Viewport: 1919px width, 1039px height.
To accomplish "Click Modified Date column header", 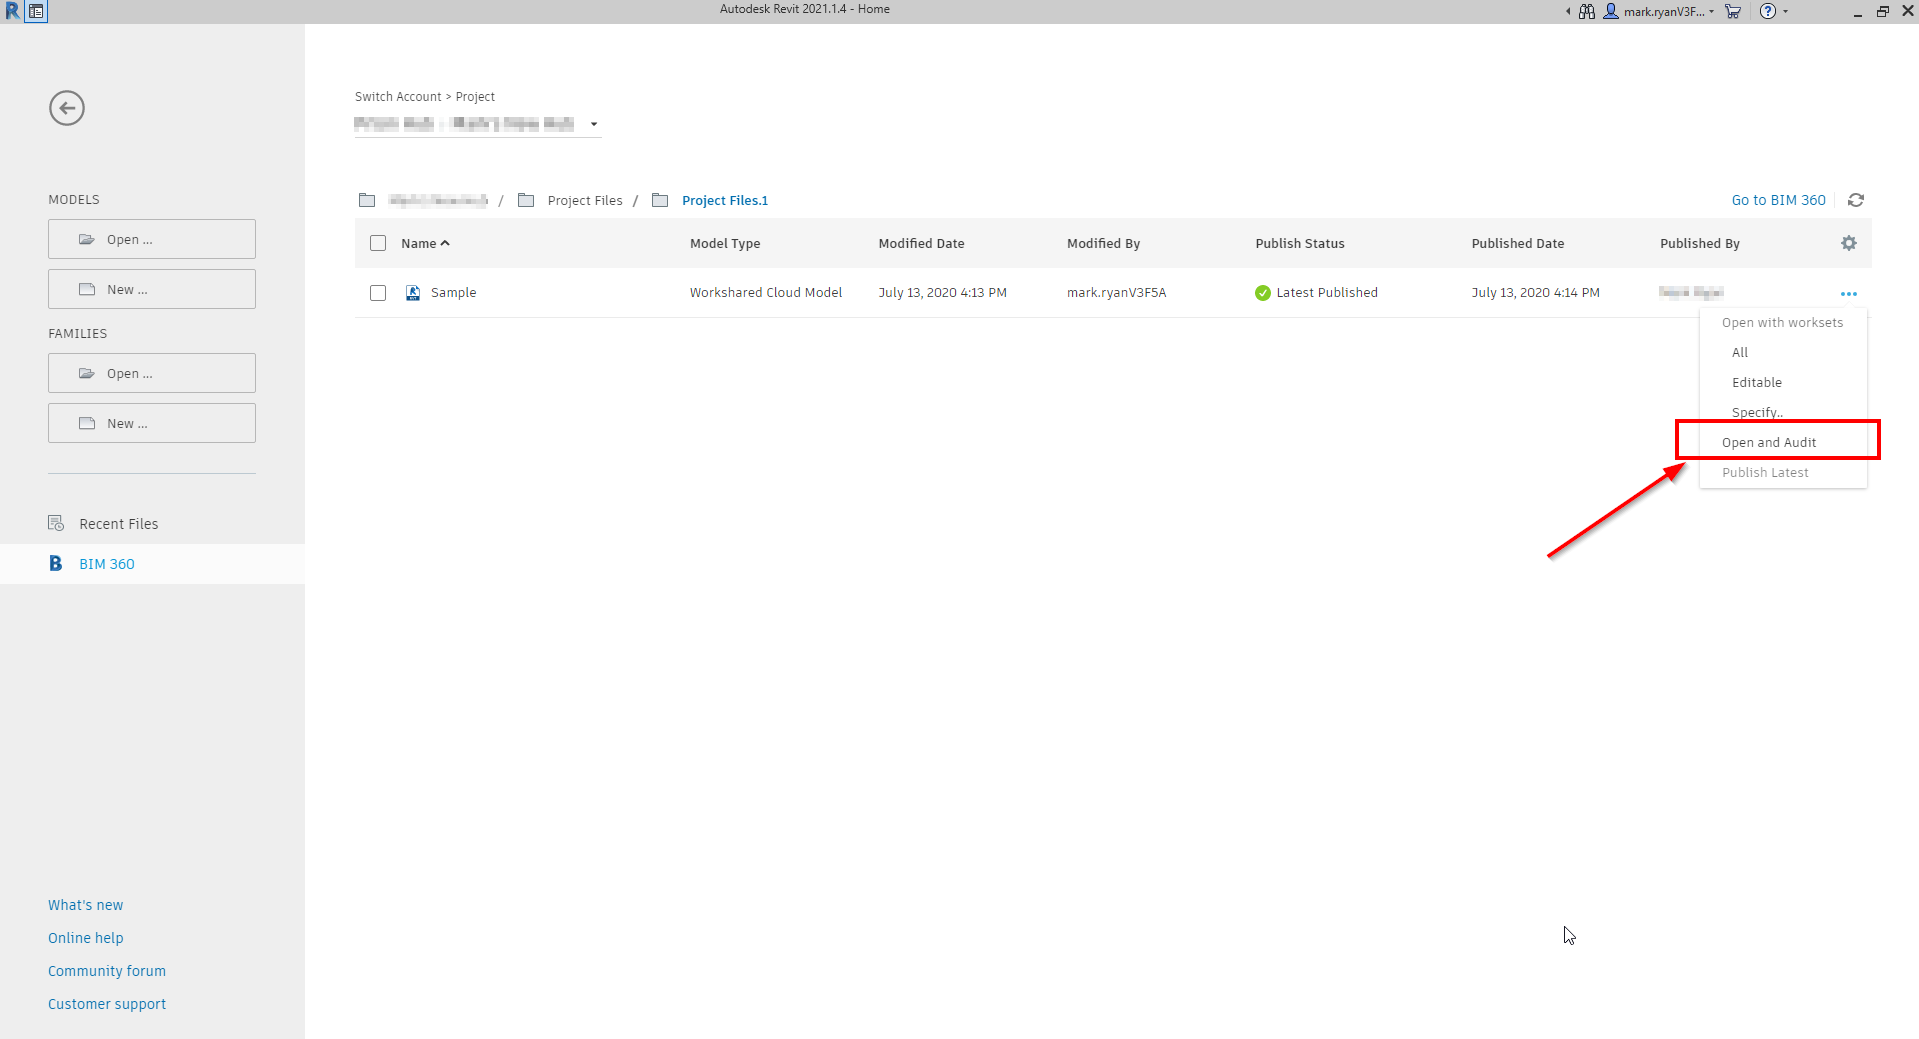I will (x=921, y=243).
